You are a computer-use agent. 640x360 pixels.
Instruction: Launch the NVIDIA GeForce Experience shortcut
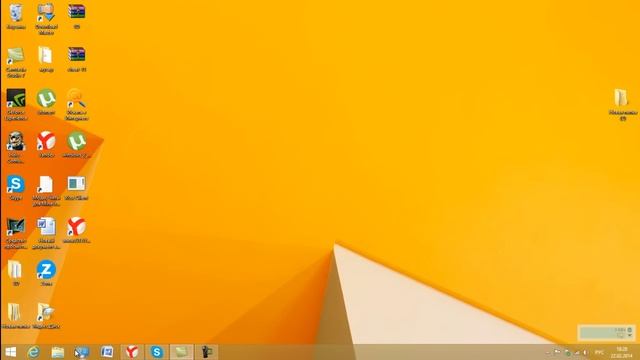(x=16, y=104)
